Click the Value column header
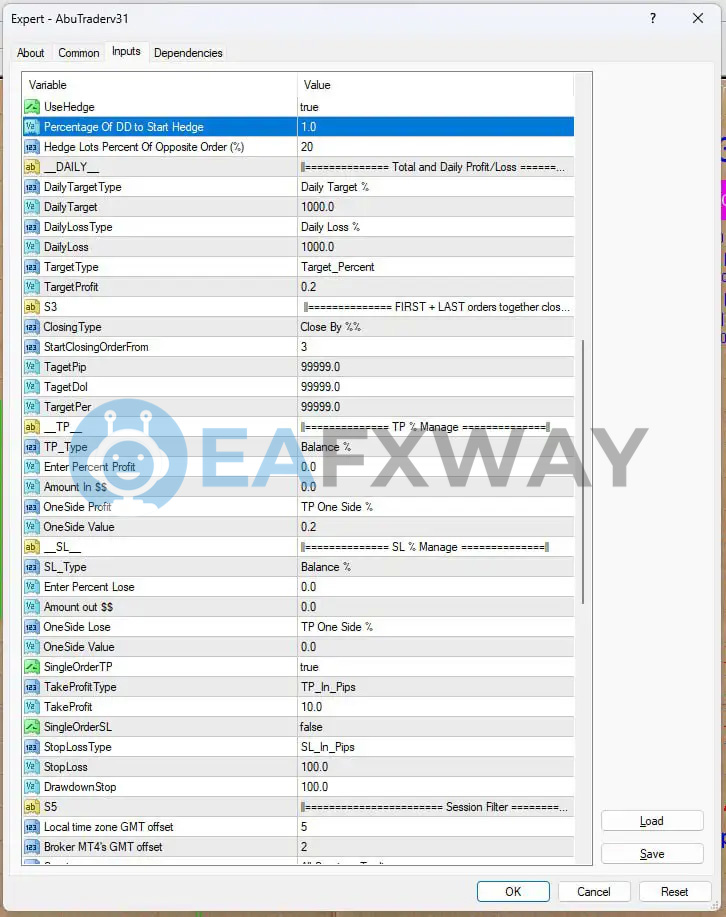 coord(435,85)
